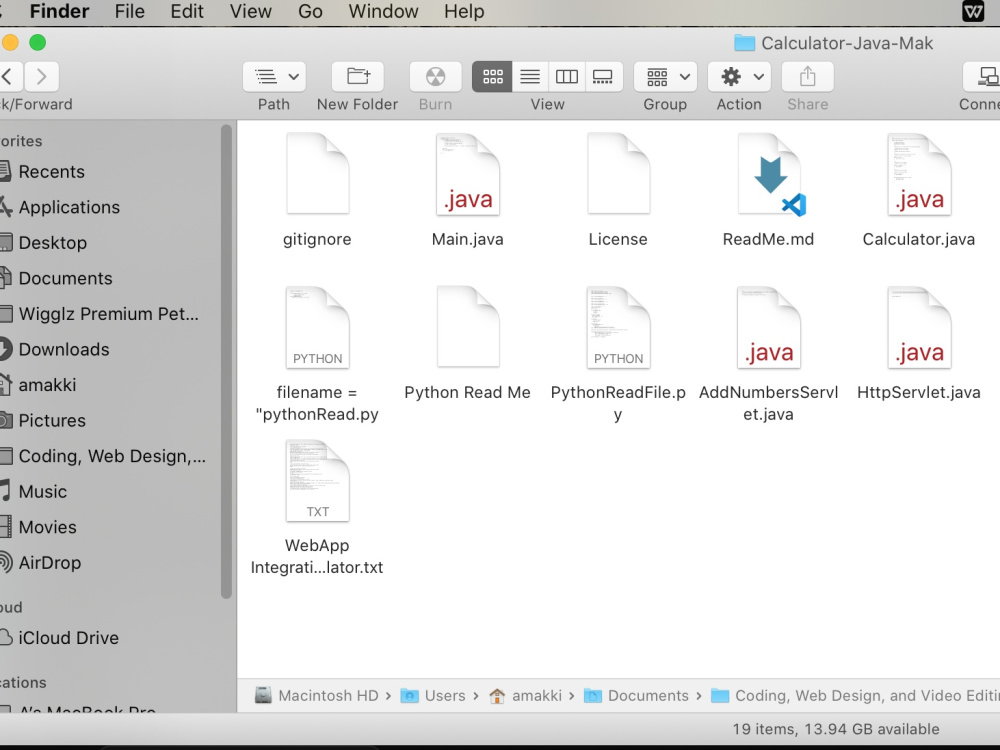Select Wigglz Premium Pet folder in sidebar

pyautogui.click(x=108, y=314)
